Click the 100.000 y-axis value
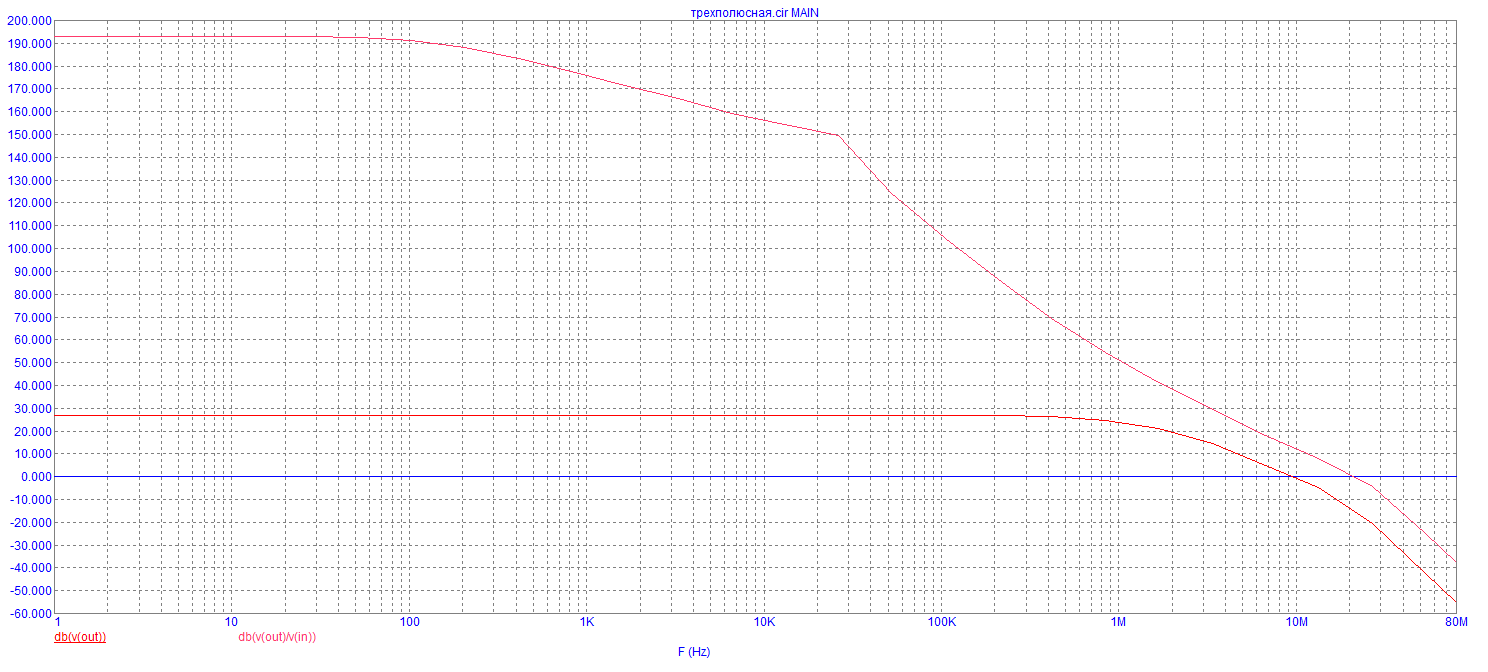 pyautogui.click(x=31, y=249)
